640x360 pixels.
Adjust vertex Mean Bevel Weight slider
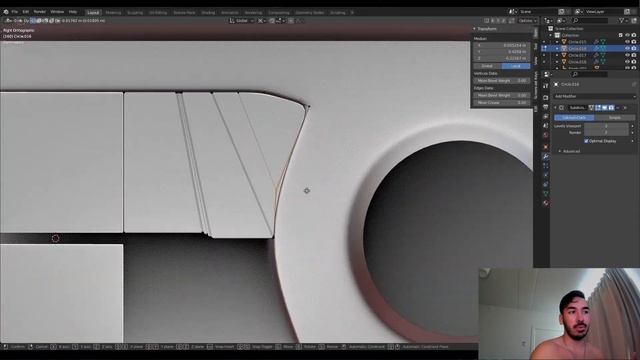(x=502, y=81)
